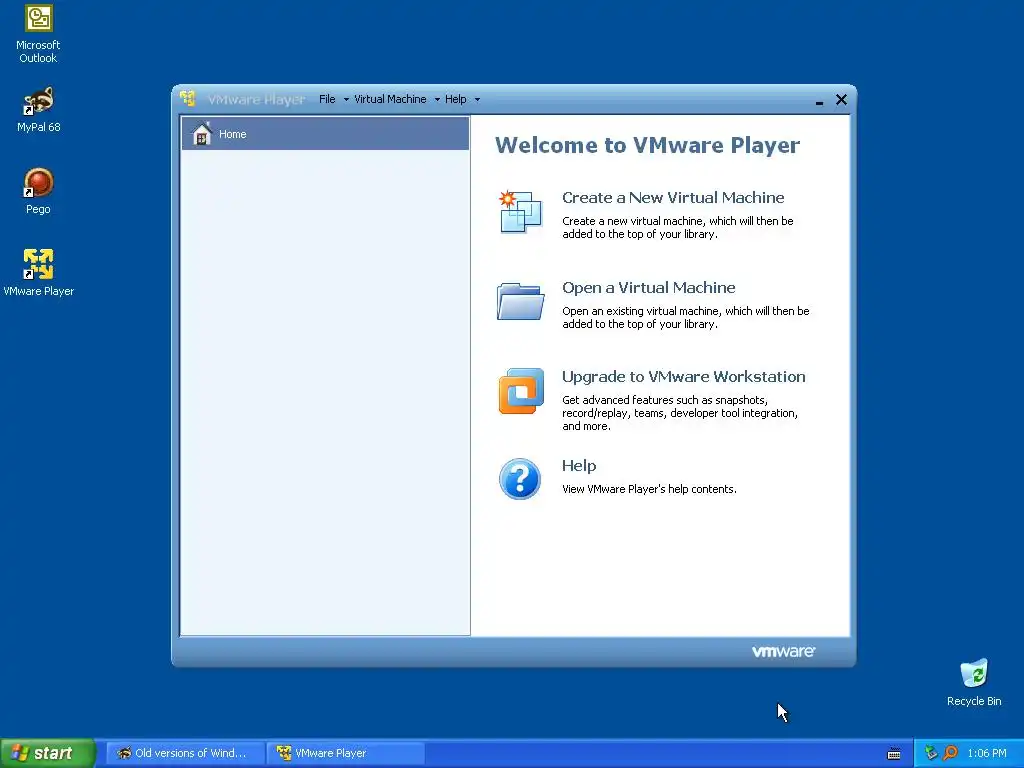
Task: Click the blue question mark Help icon
Action: [x=520, y=479]
